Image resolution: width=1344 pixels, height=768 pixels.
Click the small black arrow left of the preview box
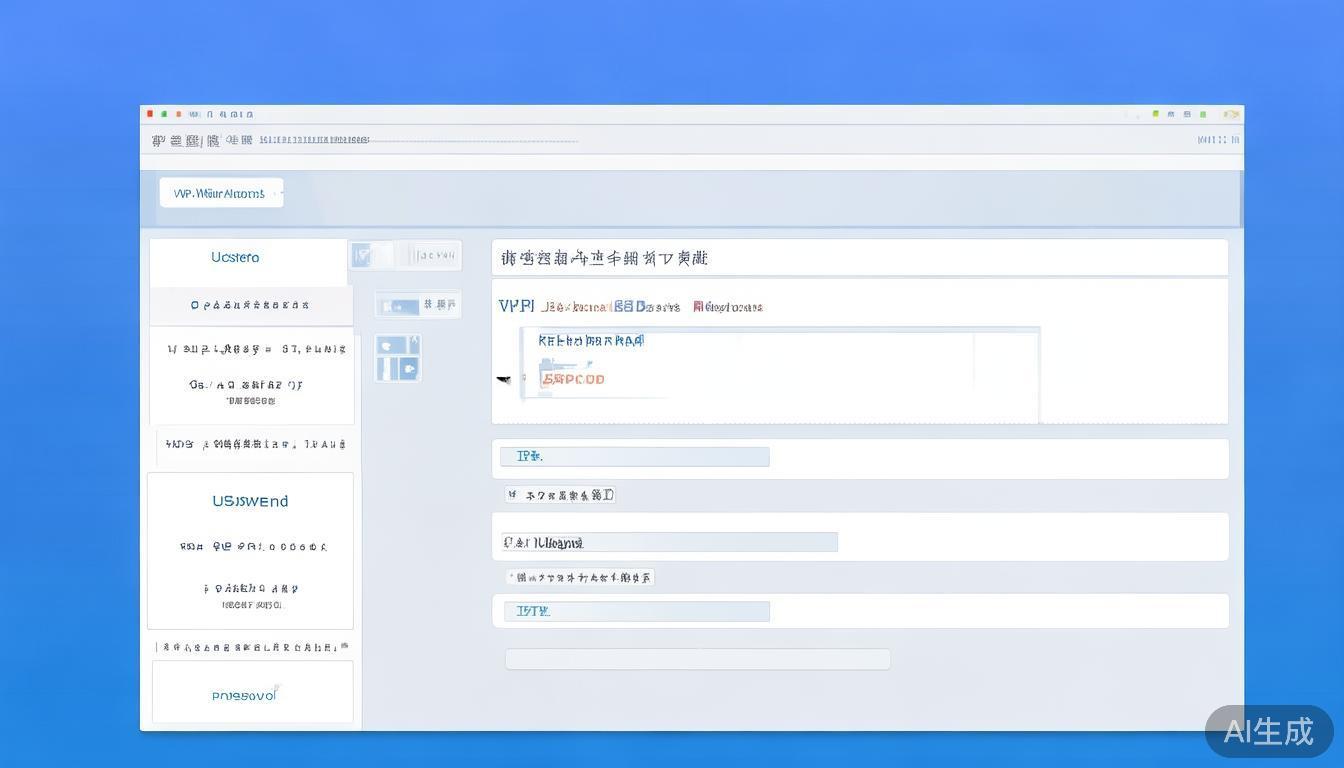point(503,379)
